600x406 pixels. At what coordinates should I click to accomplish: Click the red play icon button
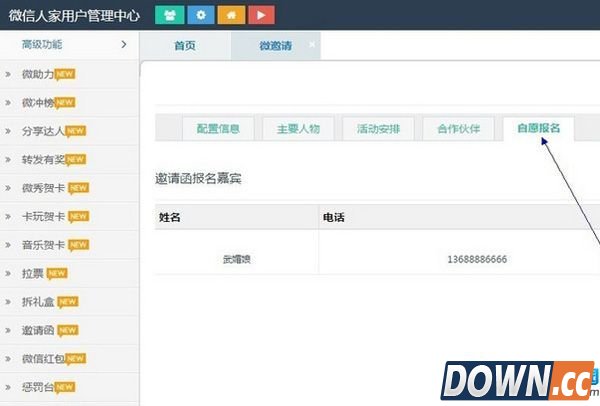[x=261, y=15]
